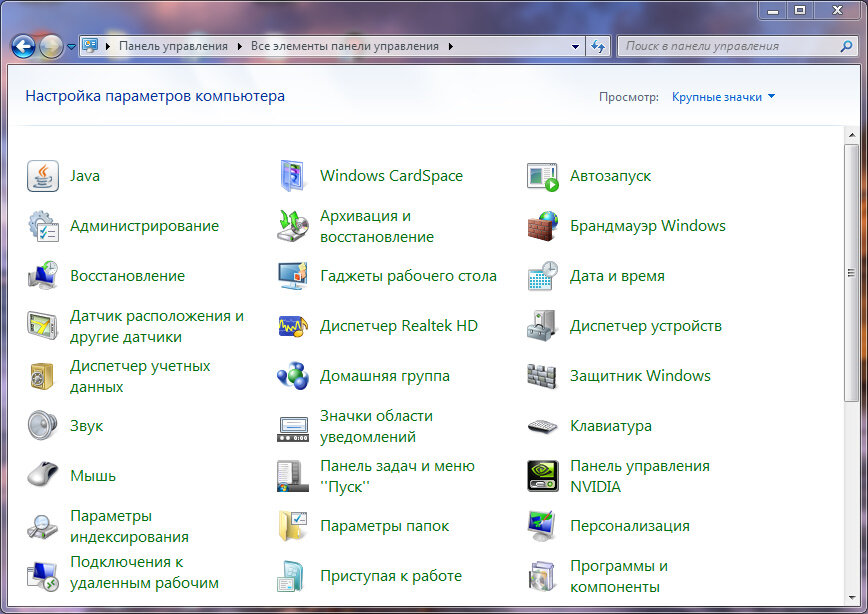Open the Домашняя группа spheres icon
868x614 pixels.
point(292,376)
